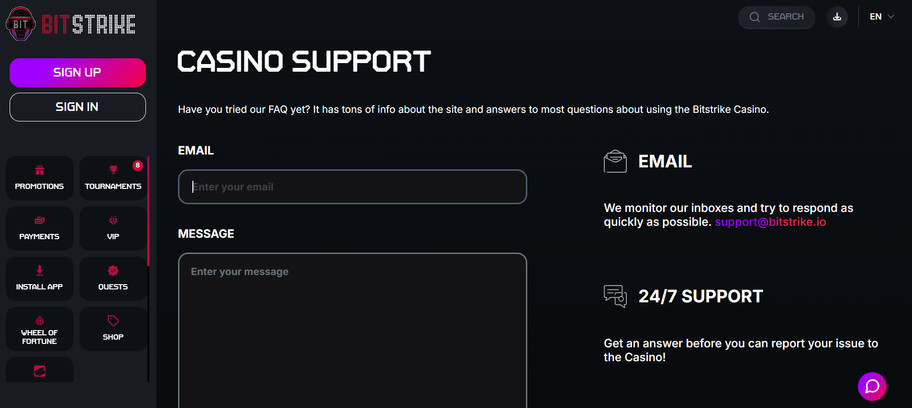Focus the Enter your email field

tap(352, 187)
